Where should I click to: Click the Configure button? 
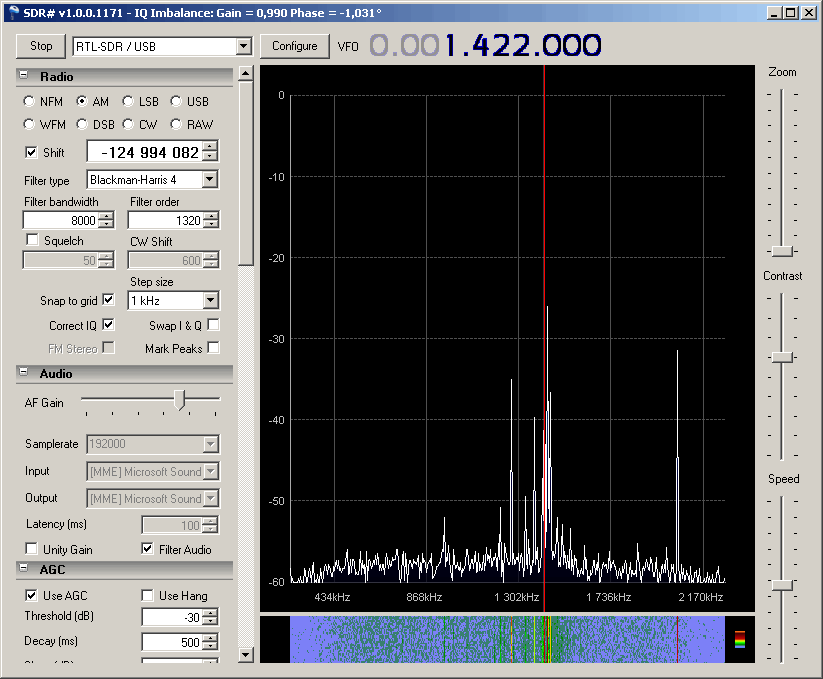(294, 46)
